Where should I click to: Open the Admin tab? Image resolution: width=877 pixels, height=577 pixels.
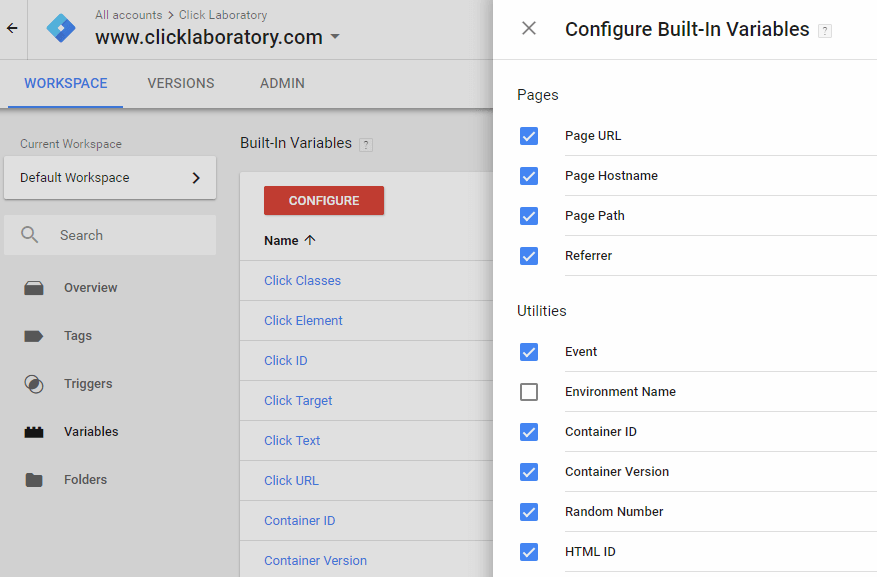click(x=282, y=83)
